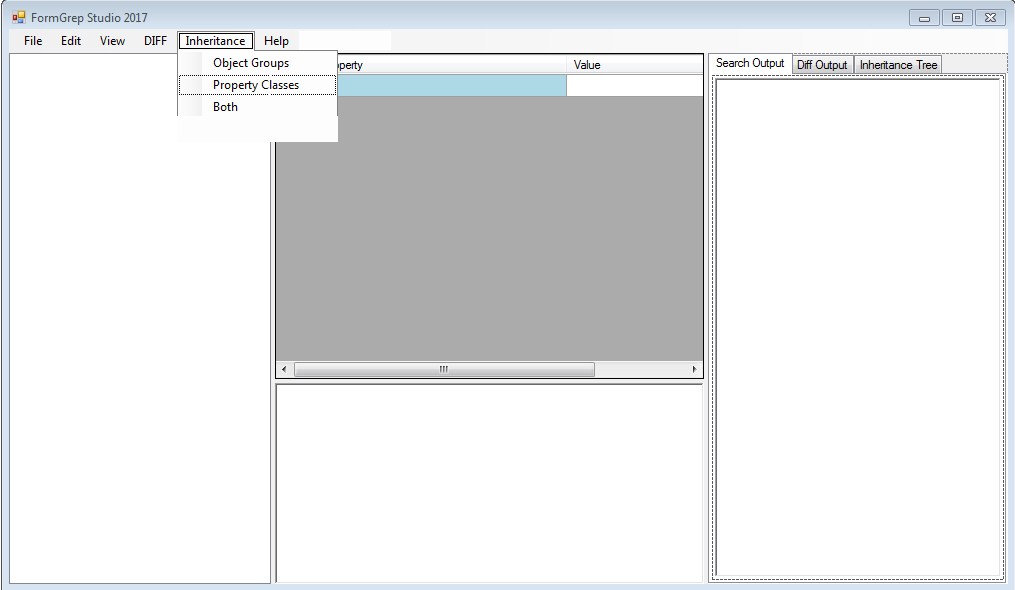
Task: Click the Value column header
Action: tap(634, 65)
